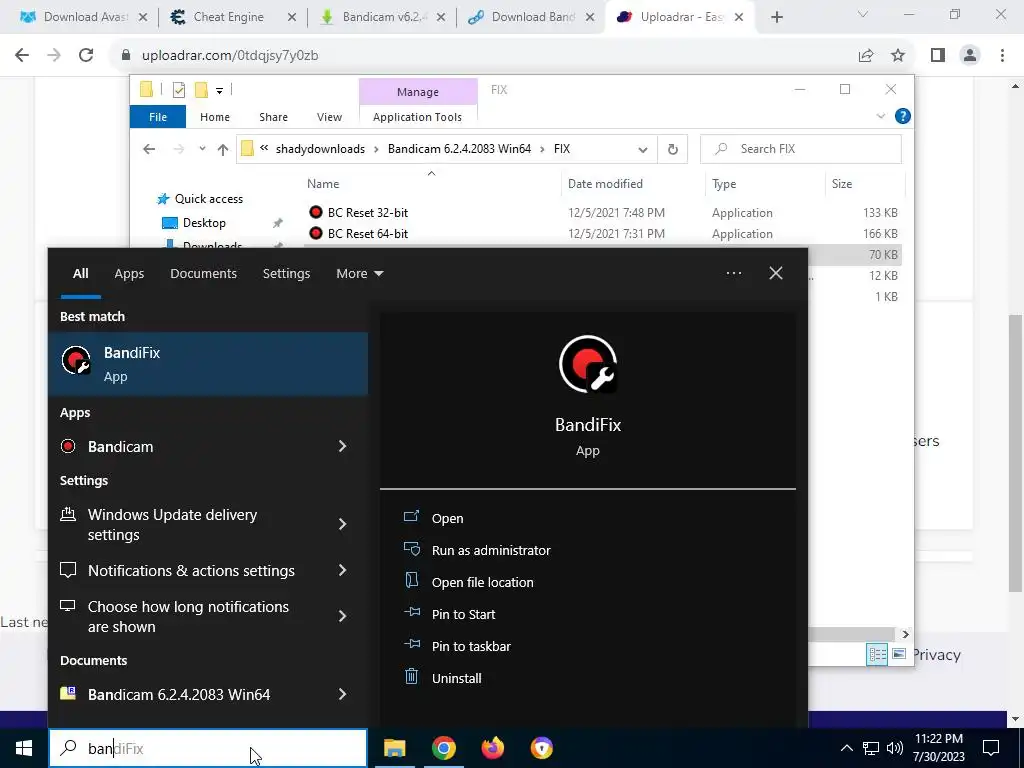This screenshot has width=1024, height=768.
Task: Switch Explorer to large icons view
Action: coord(899,654)
